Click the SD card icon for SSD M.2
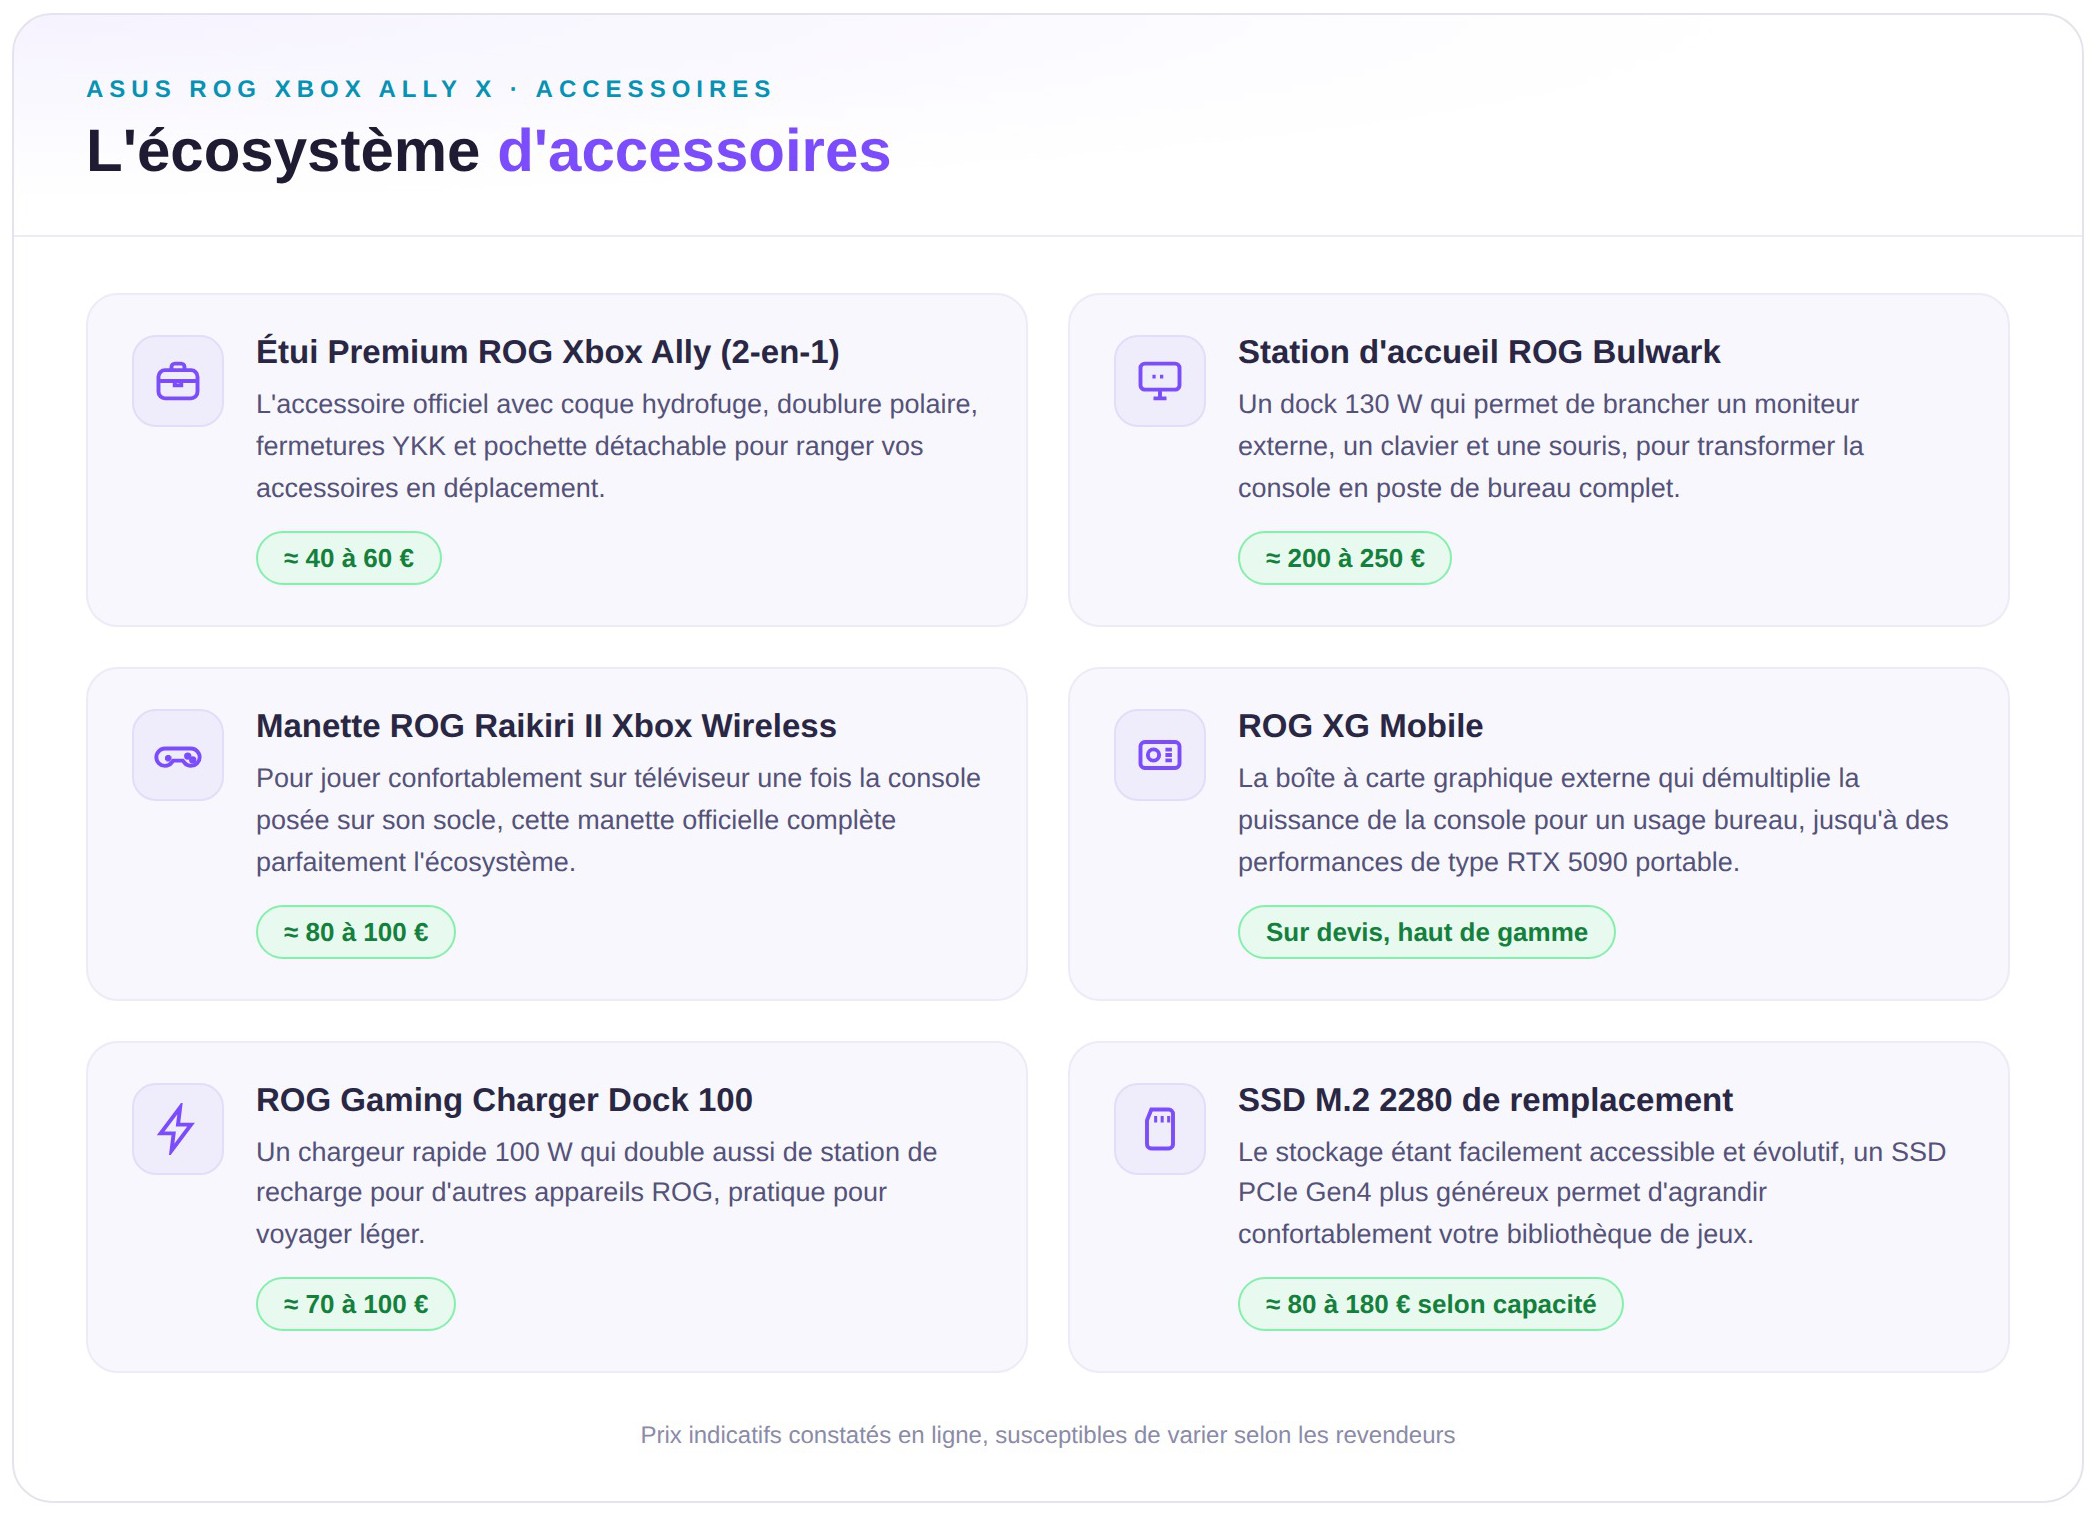 coord(1160,1129)
